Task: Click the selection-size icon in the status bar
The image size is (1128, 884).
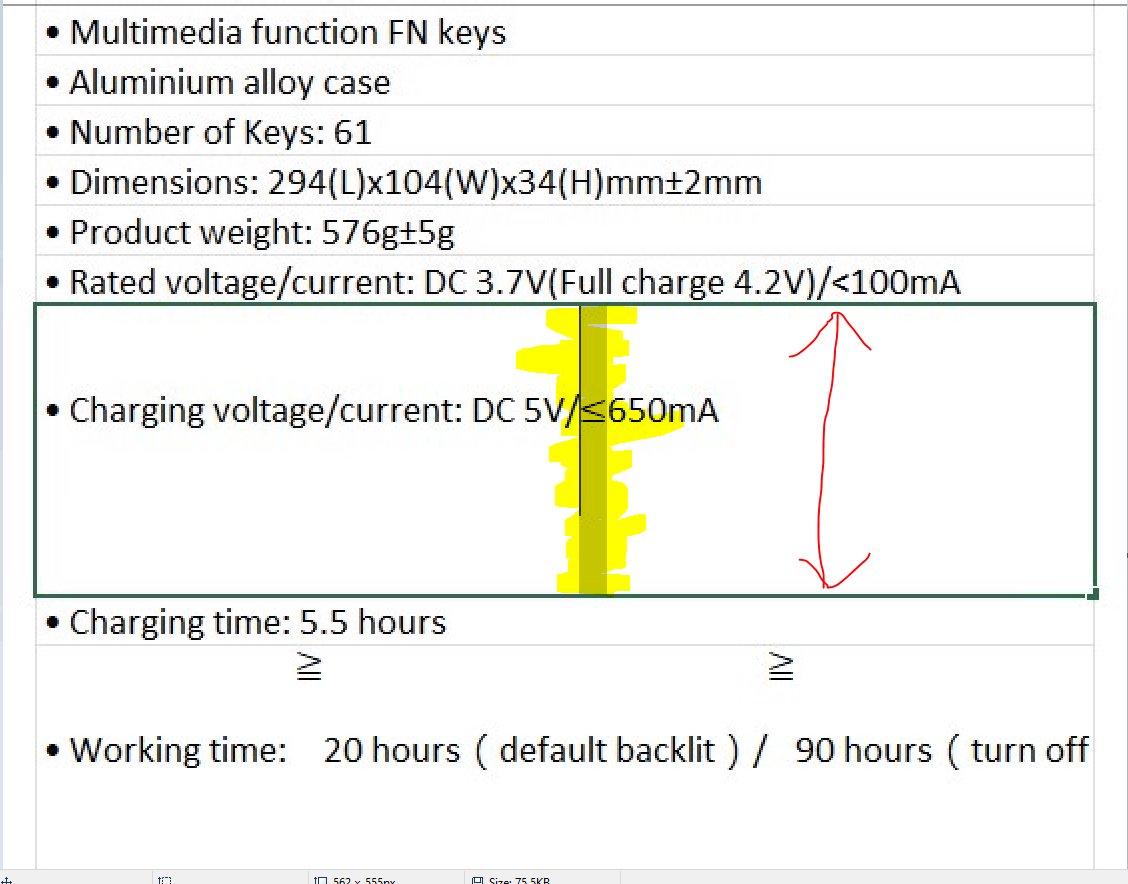Action: pos(165,880)
